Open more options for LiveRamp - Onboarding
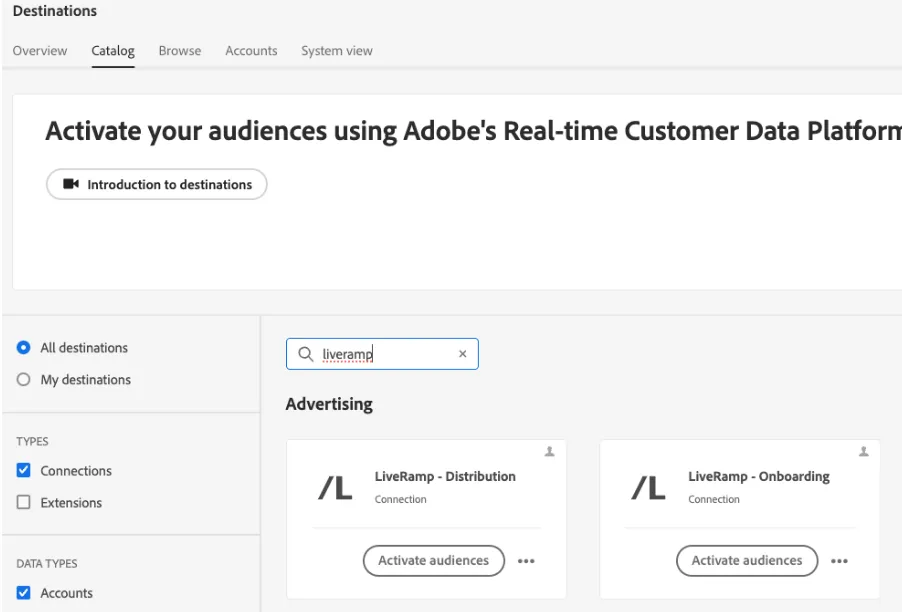The width and height of the screenshot is (902, 612). pyautogui.click(x=839, y=561)
